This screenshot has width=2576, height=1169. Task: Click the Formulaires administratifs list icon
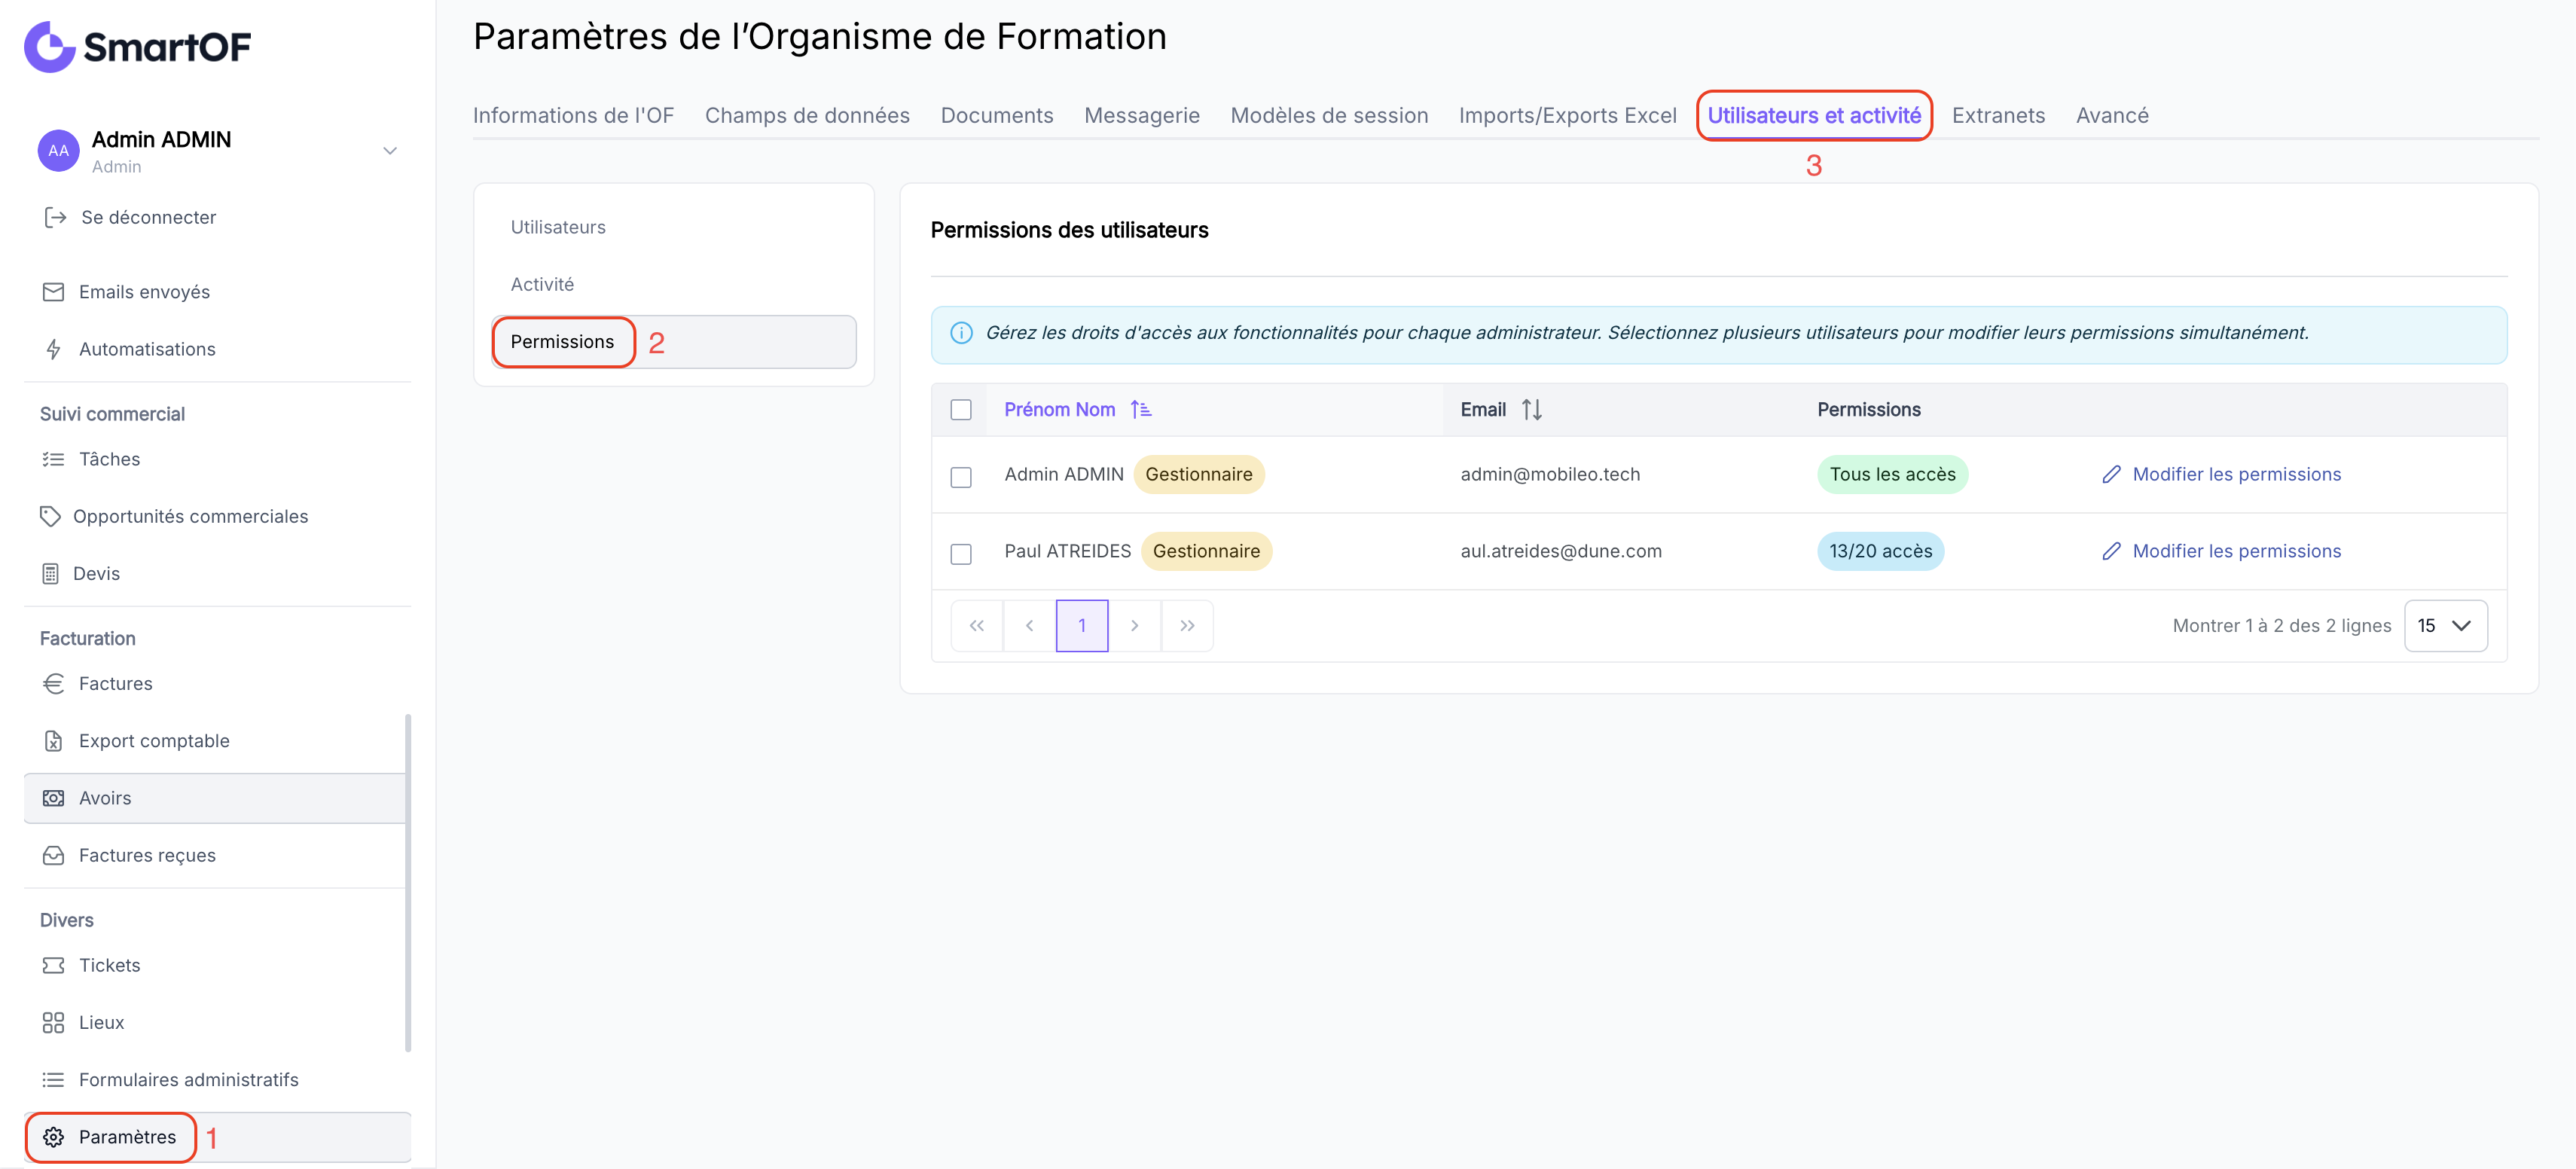(x=53, y=1080)
